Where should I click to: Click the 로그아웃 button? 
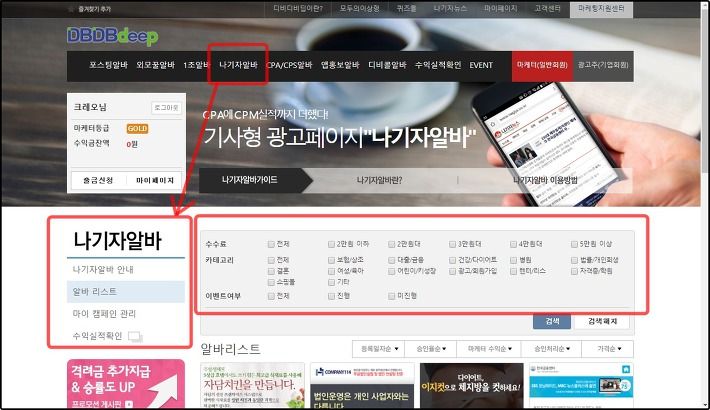coord(166,108)
